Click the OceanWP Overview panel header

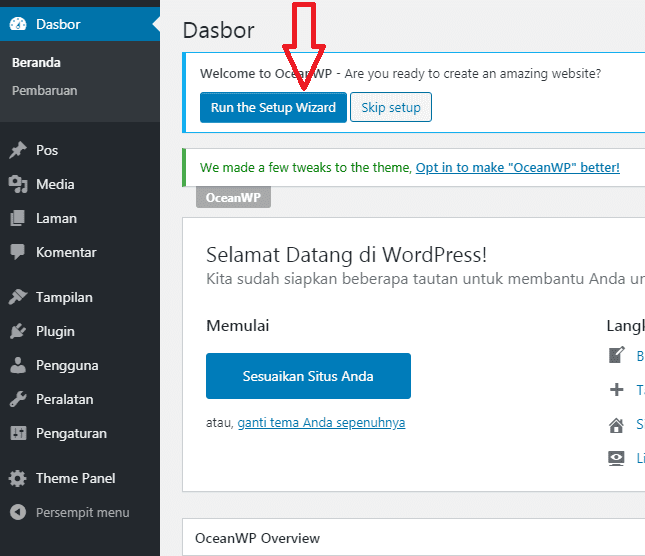tap(413, 537)
